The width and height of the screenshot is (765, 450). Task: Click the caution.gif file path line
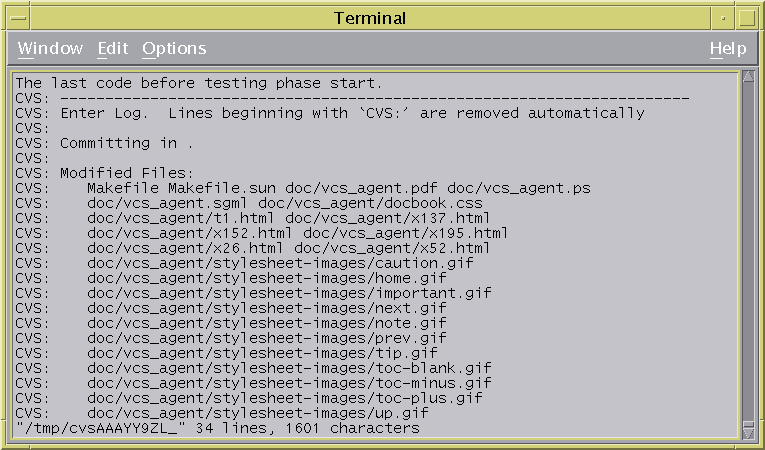click(244, 264)
